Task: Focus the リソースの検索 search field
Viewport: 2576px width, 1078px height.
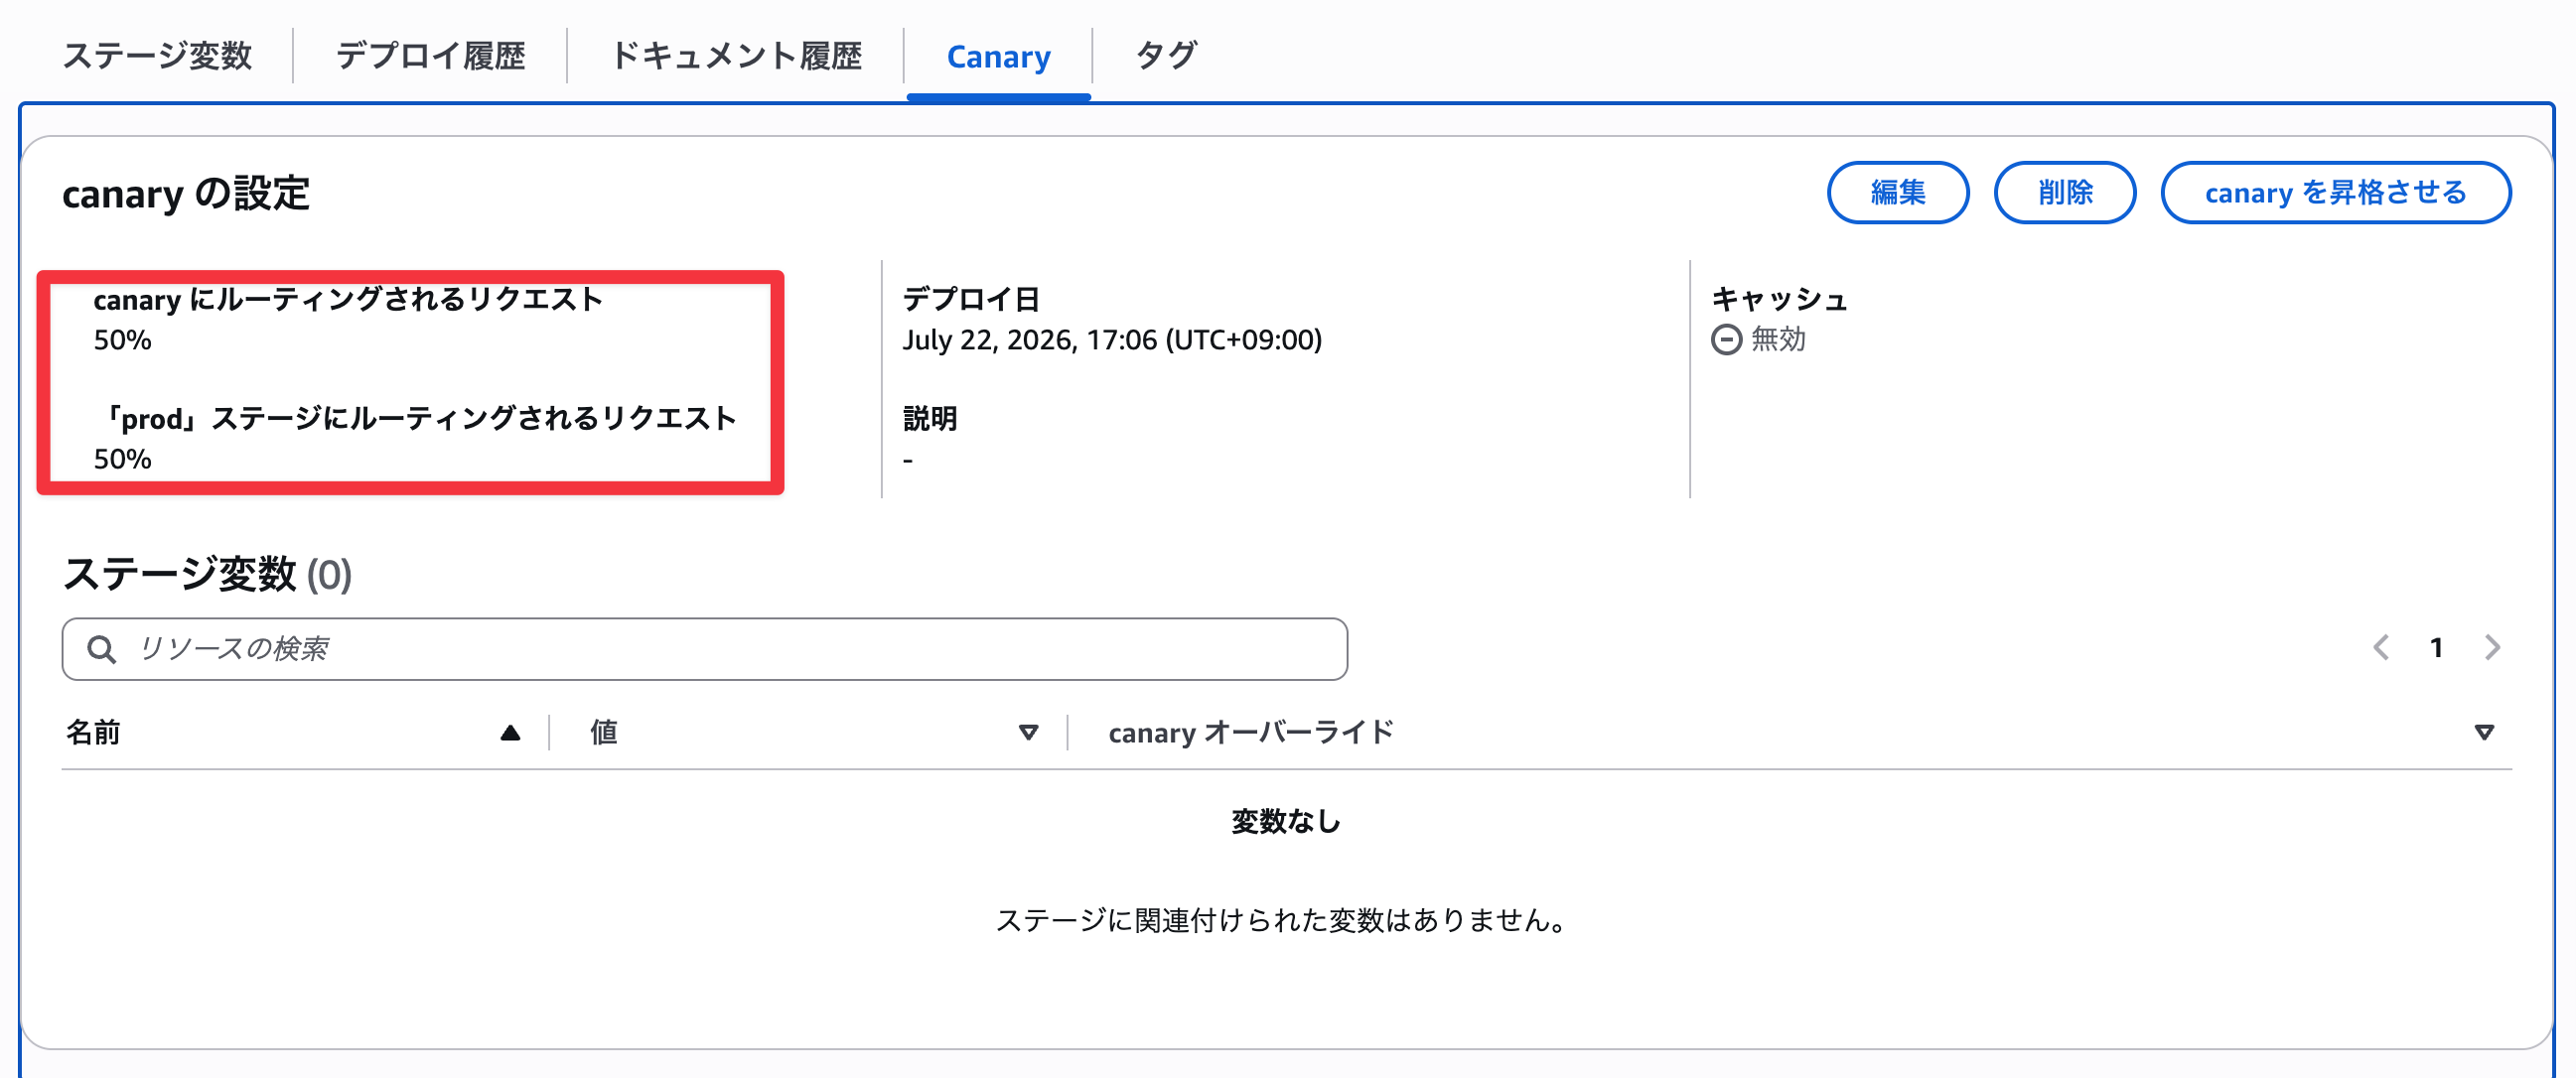Action: (704, 649)
